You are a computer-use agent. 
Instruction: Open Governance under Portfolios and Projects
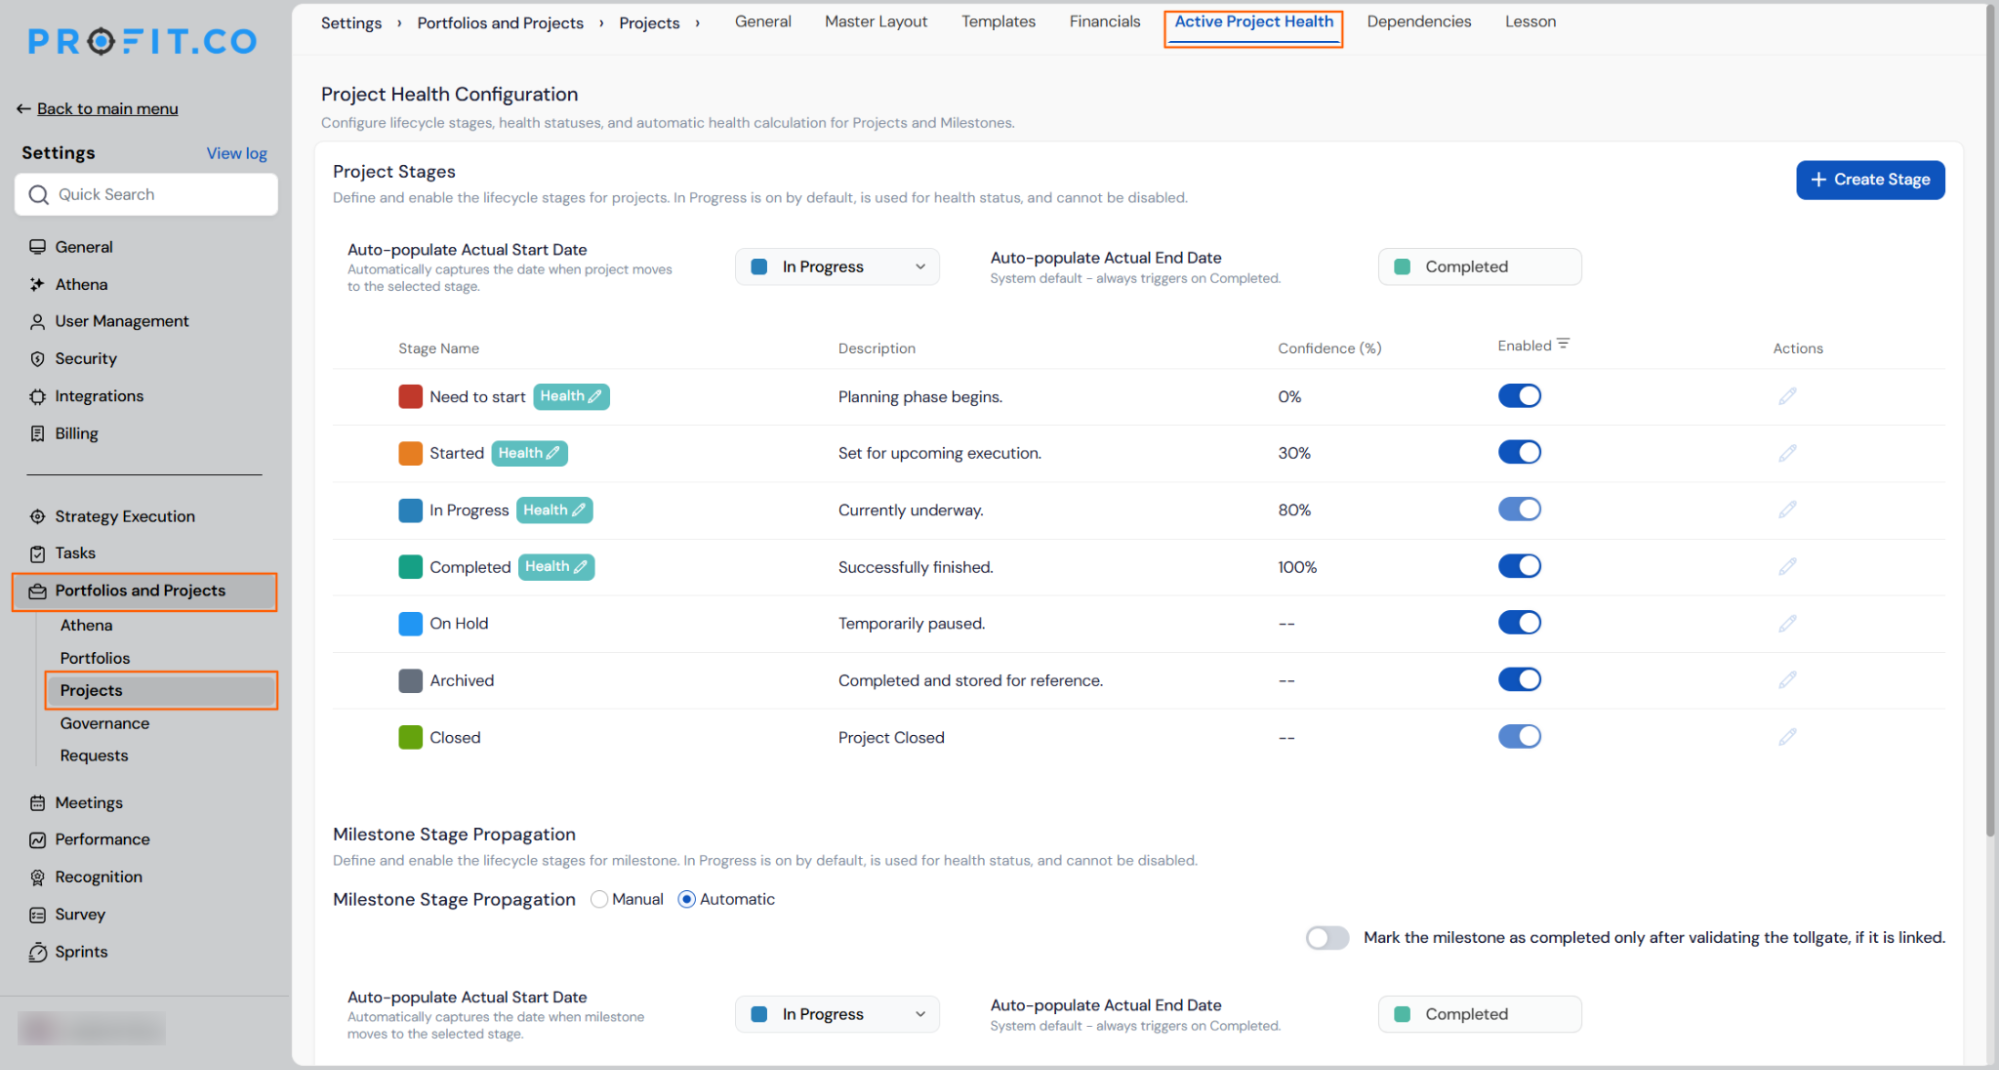pyautogui.click(x=105, y=724)
